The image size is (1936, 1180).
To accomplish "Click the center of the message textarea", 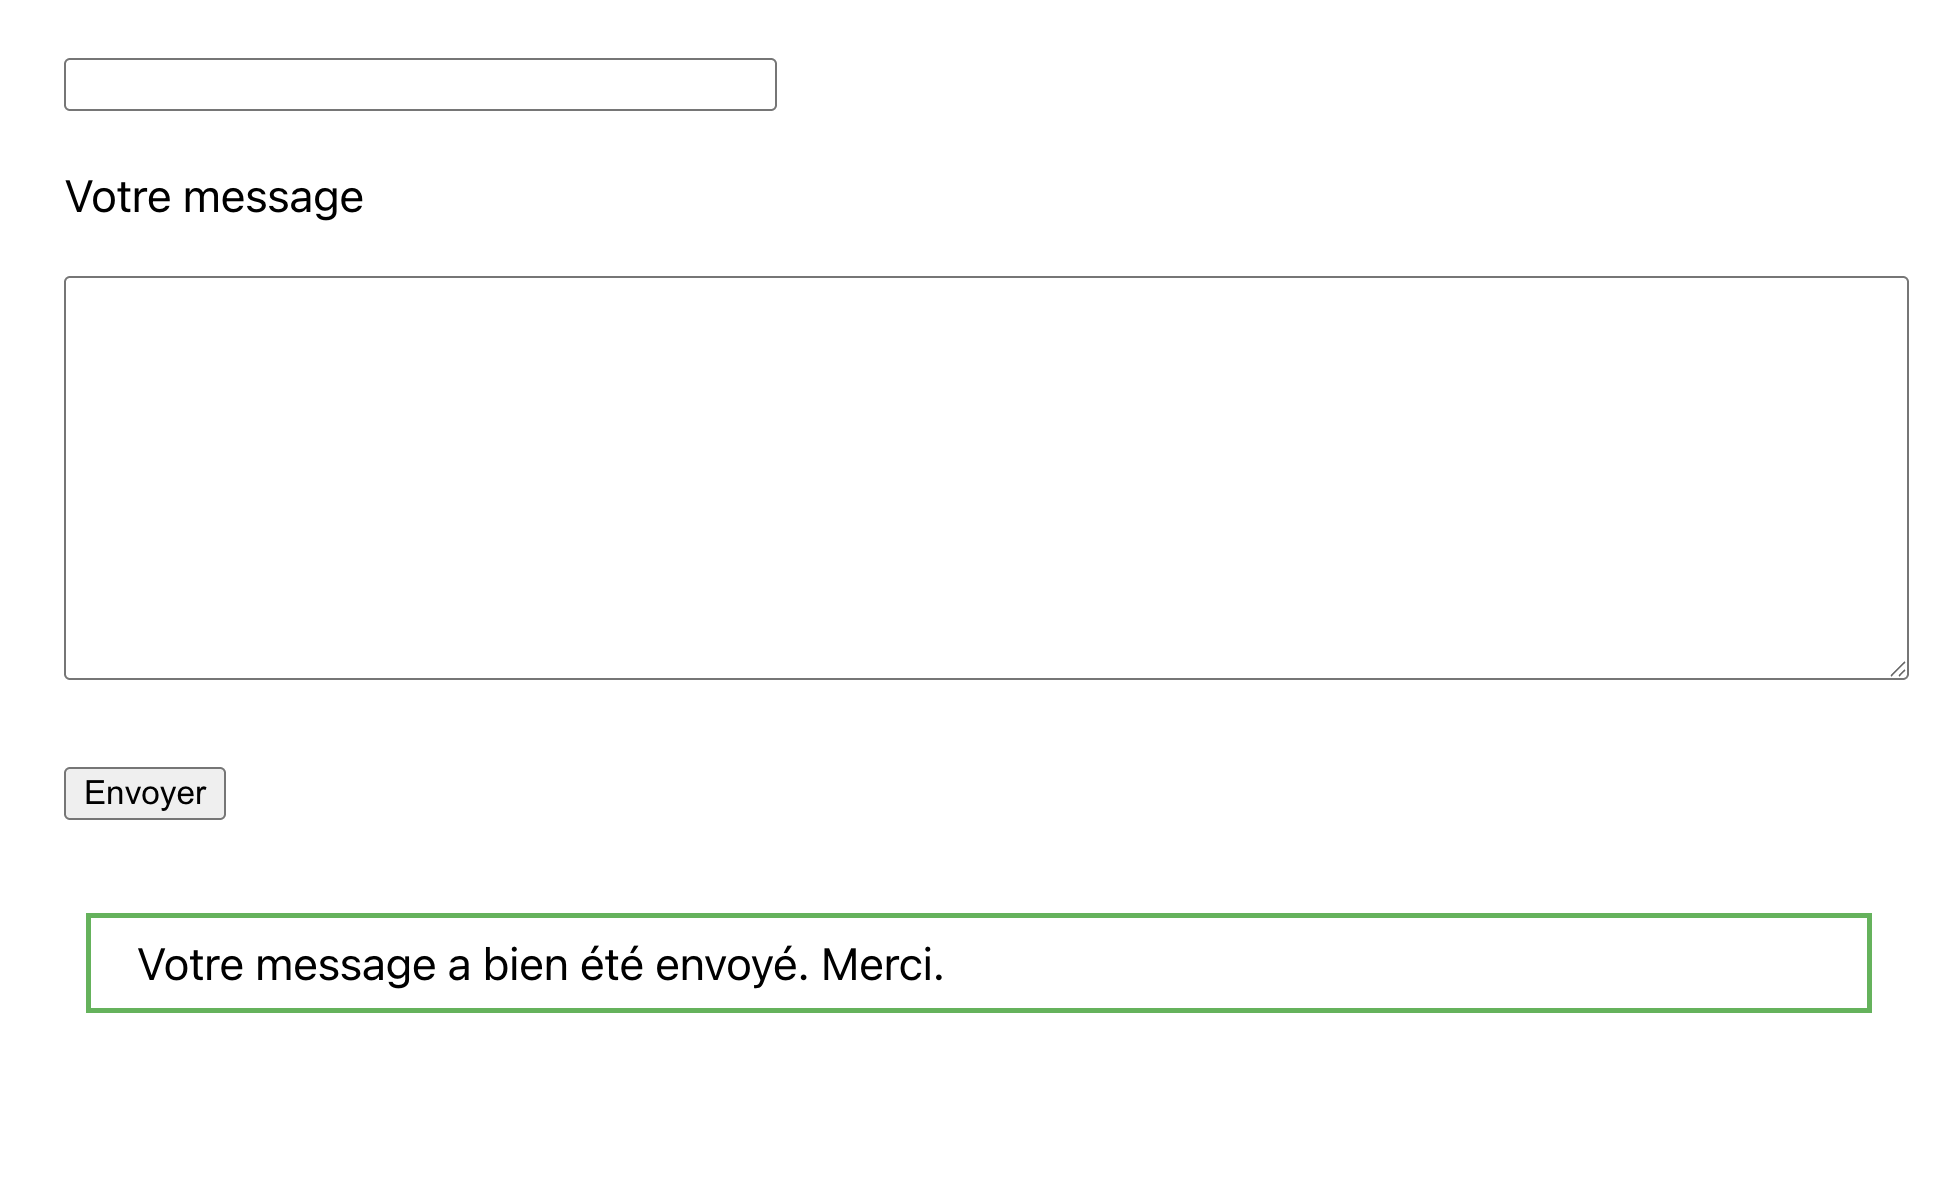I will coord(986,478).
